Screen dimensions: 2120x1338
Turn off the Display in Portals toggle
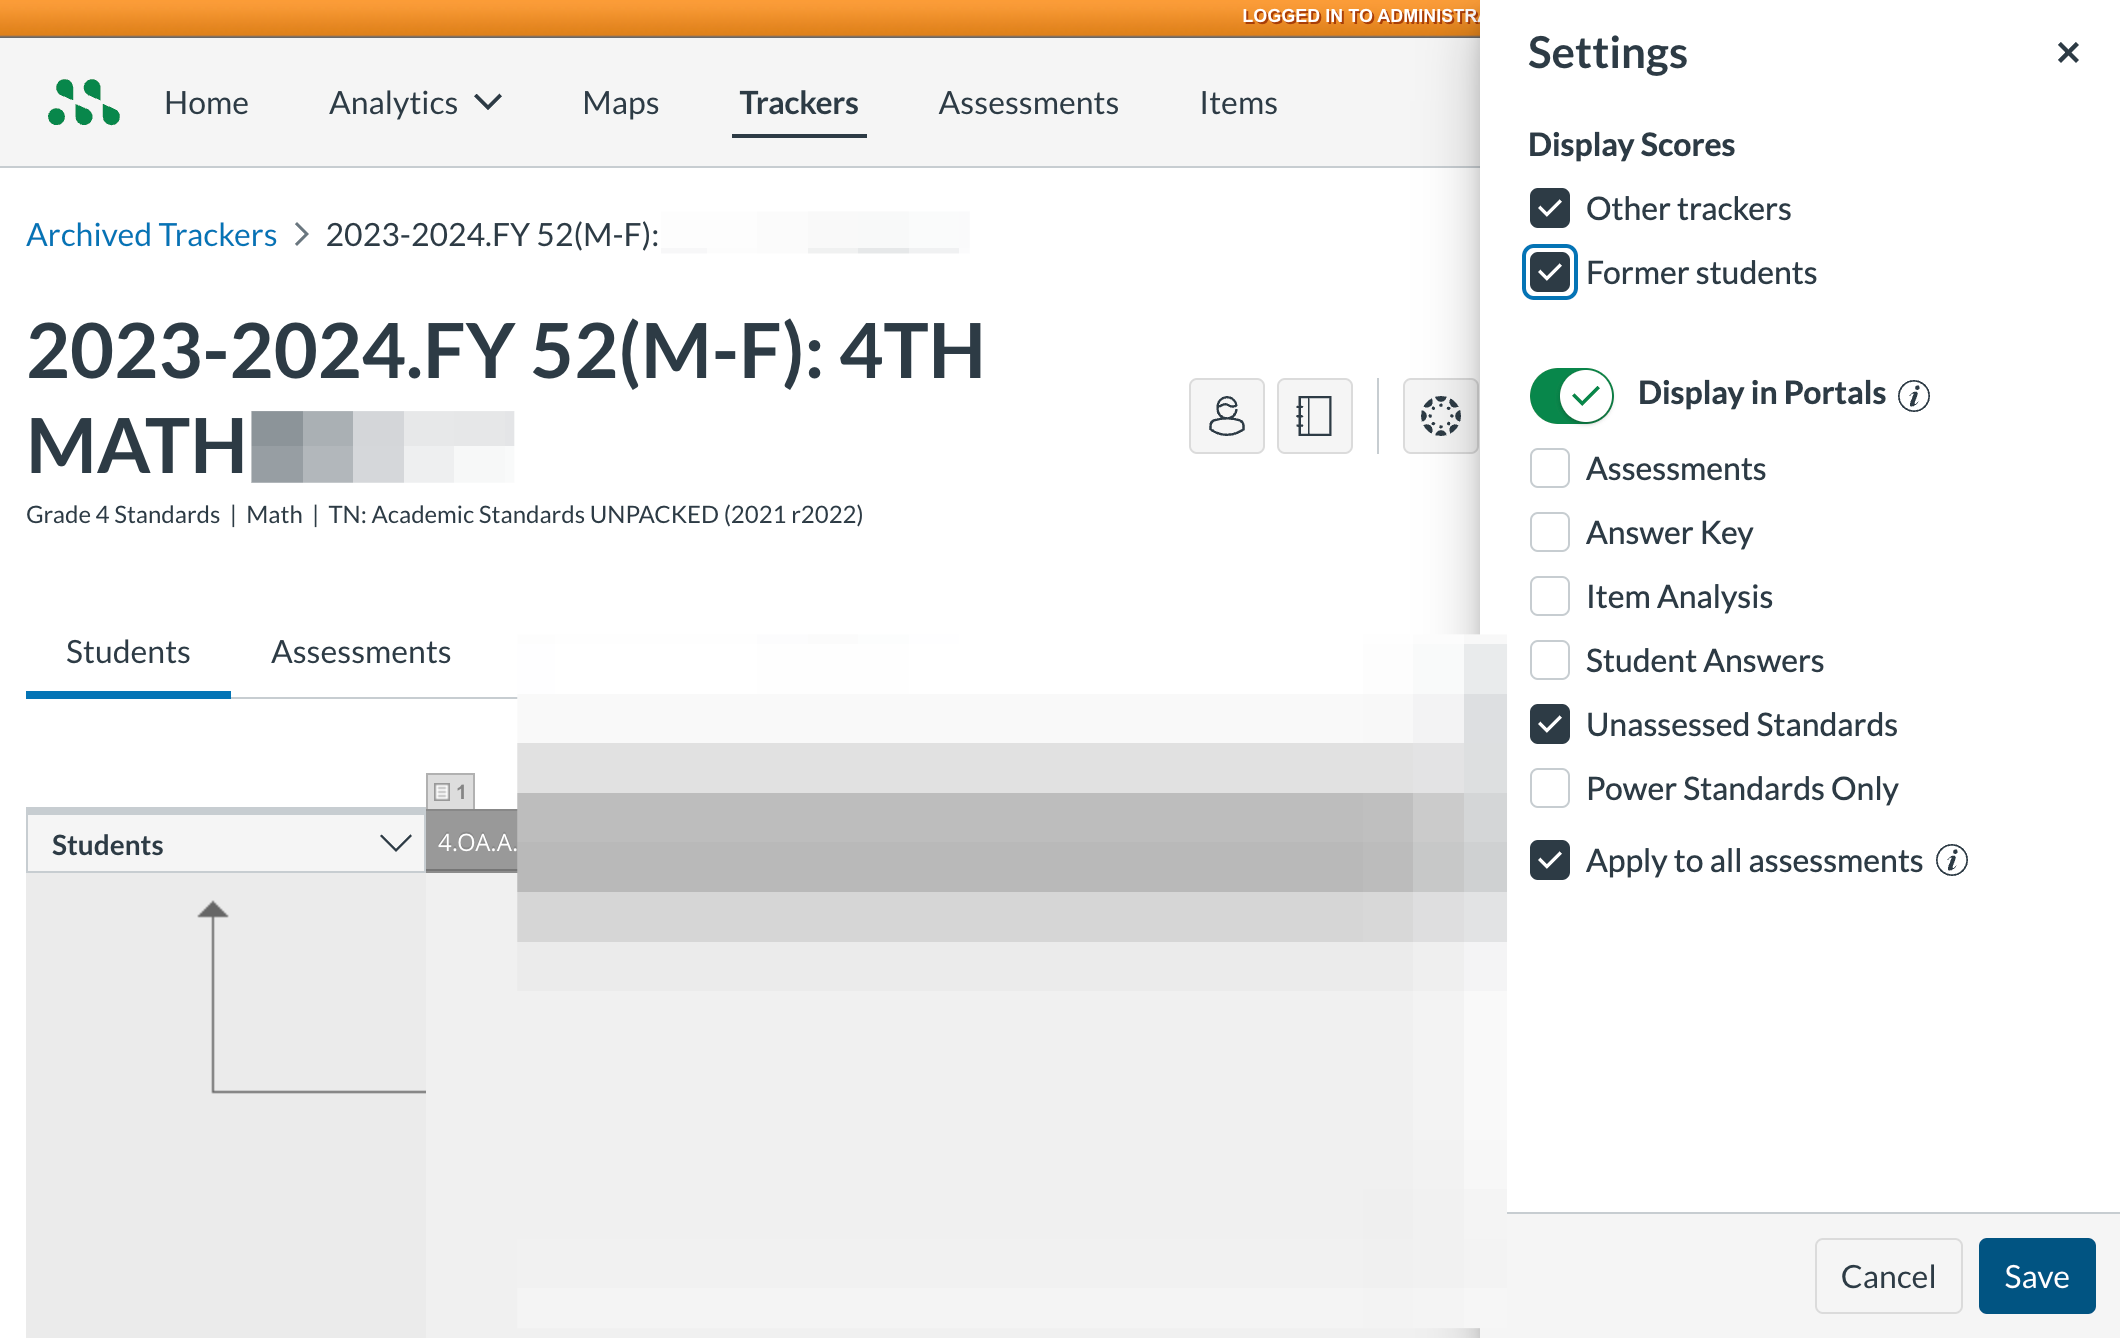tap(1571, 395)
